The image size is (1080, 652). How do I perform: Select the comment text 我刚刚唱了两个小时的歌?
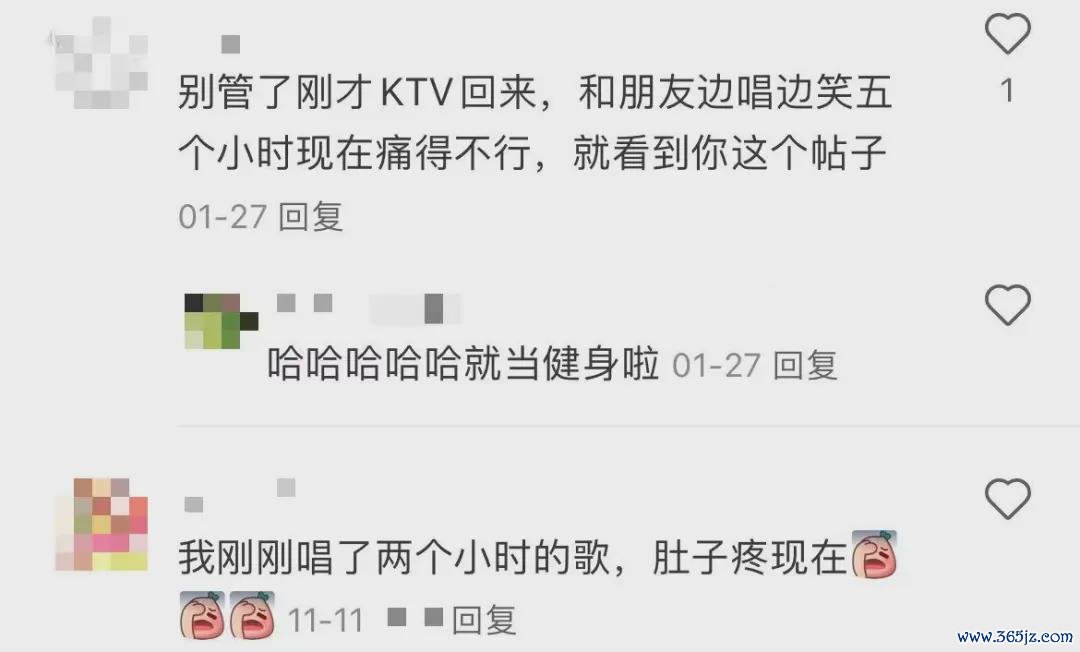point(395,557)
